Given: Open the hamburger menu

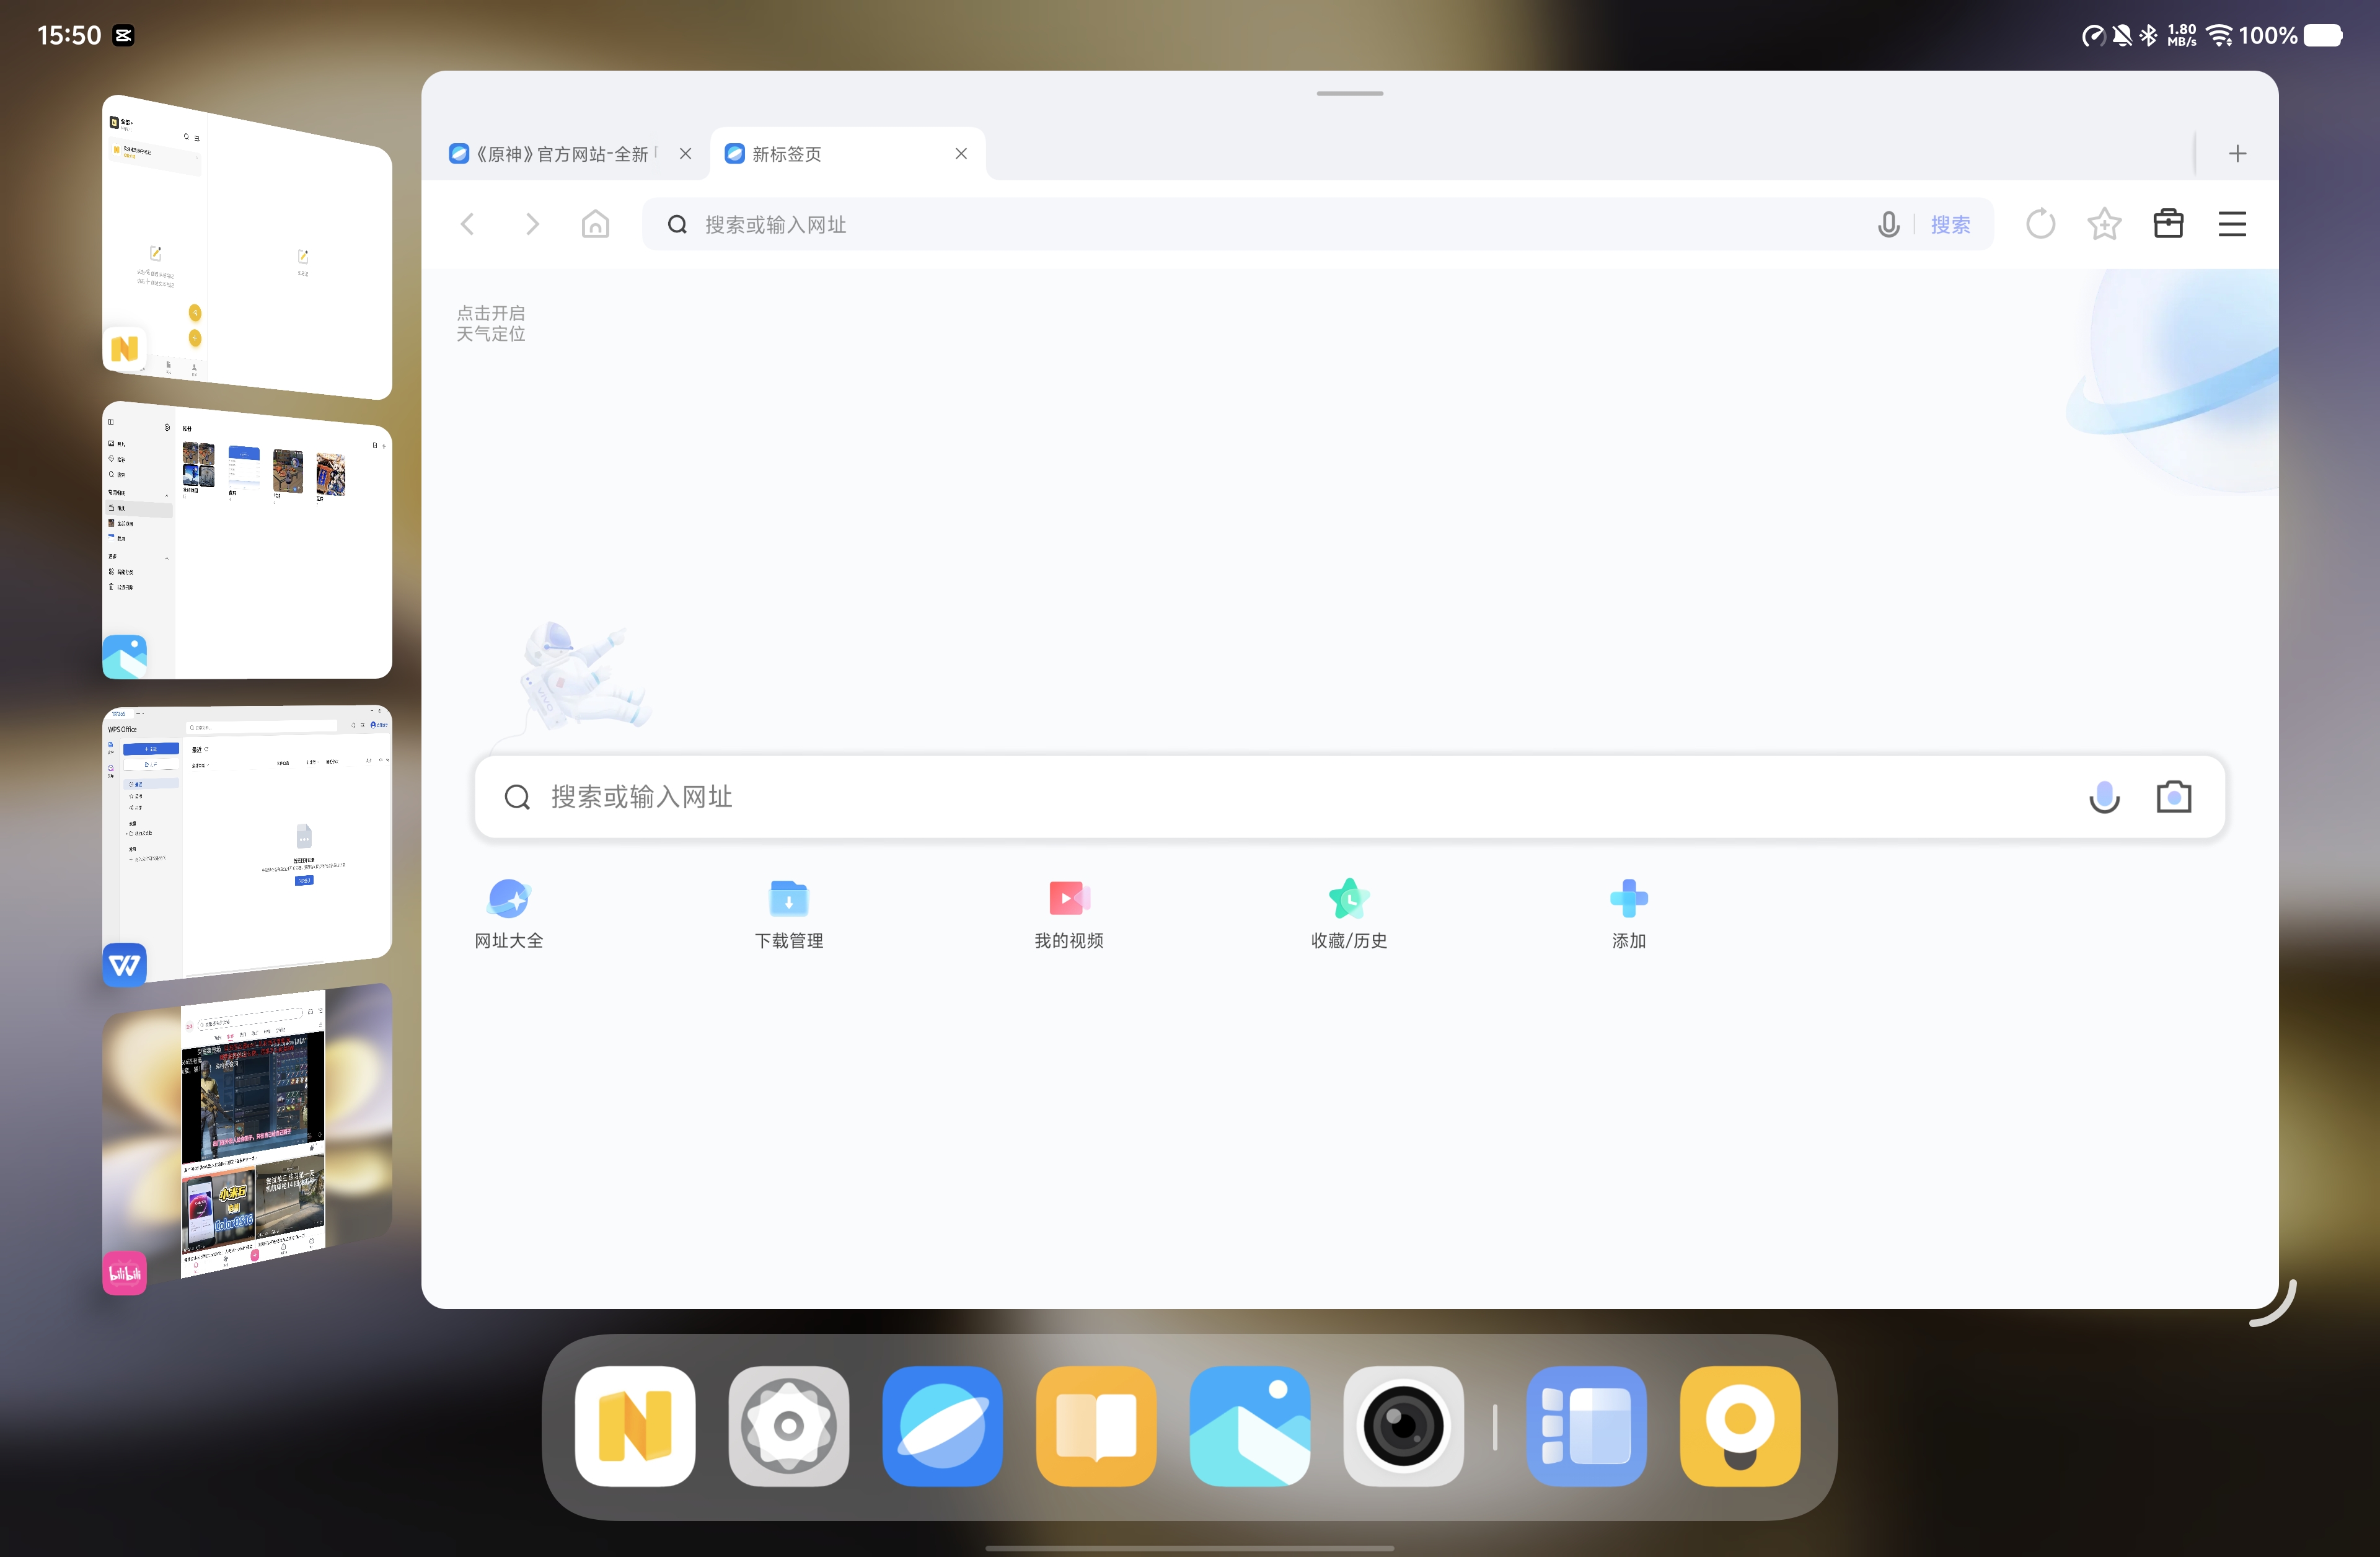Looking at the screenshot, I should [x=2232, y=224].
